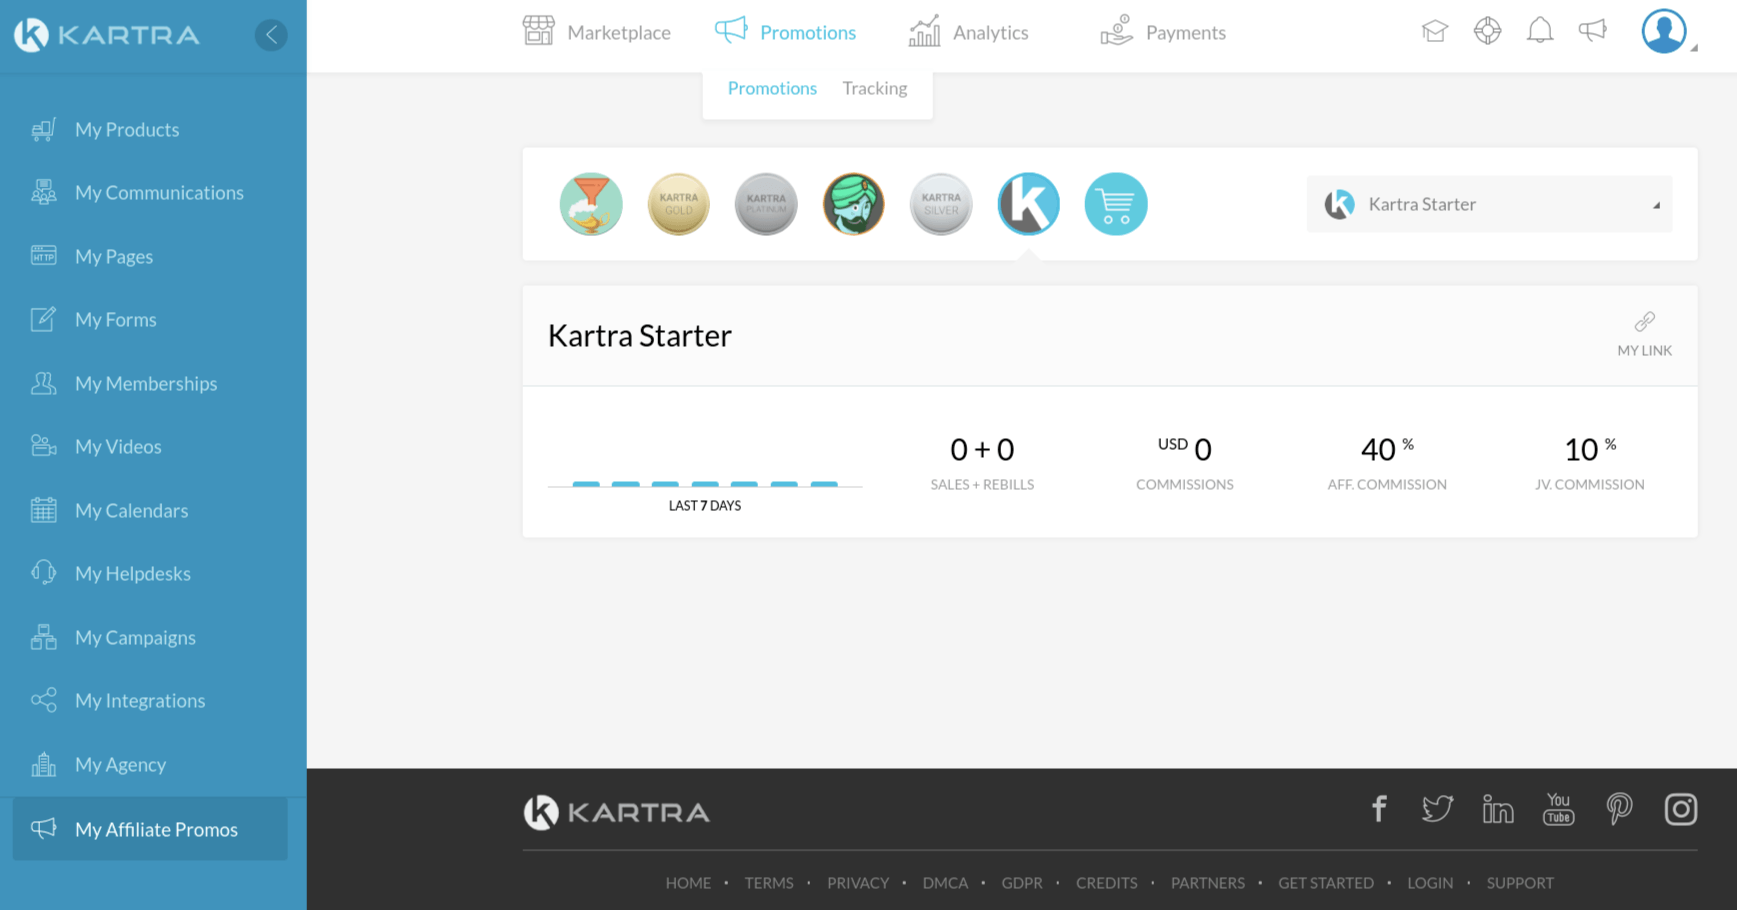Open the YouTube footer link
Image resolution: width=1737 pixels, height=910 pixels.
point(1558,808)
